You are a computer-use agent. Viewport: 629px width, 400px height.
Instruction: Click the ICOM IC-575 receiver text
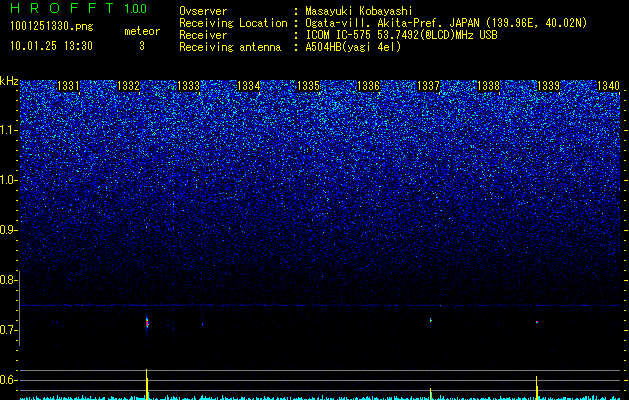point(401,35)
